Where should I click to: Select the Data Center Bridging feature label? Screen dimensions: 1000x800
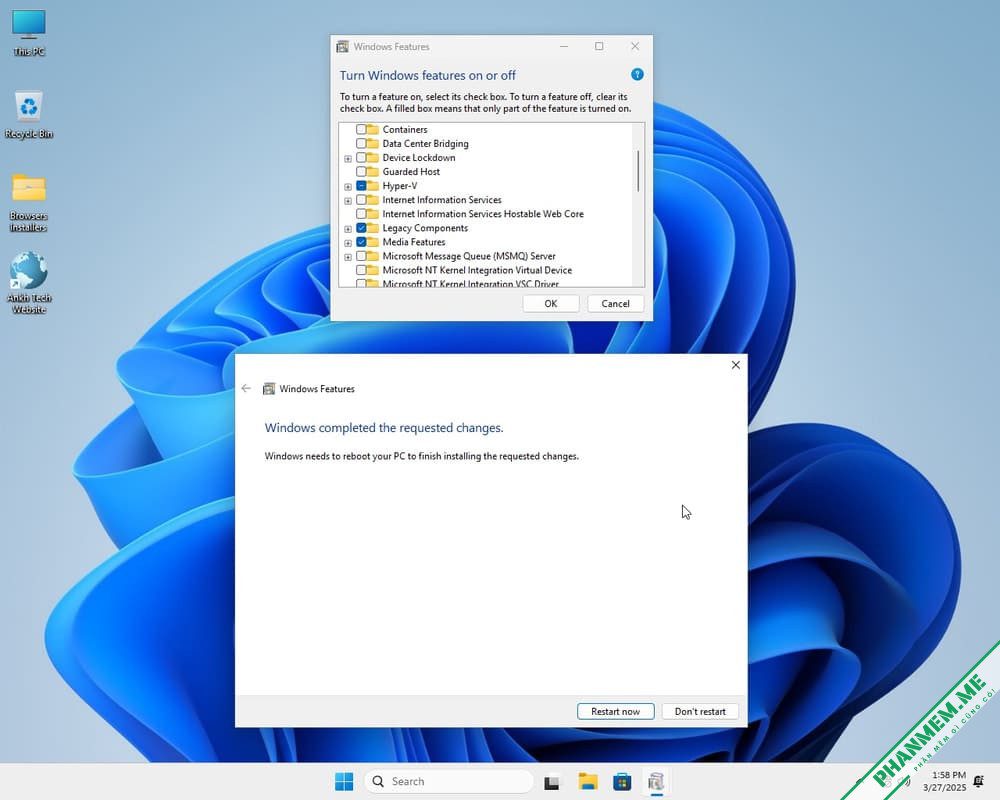point(425,144)
